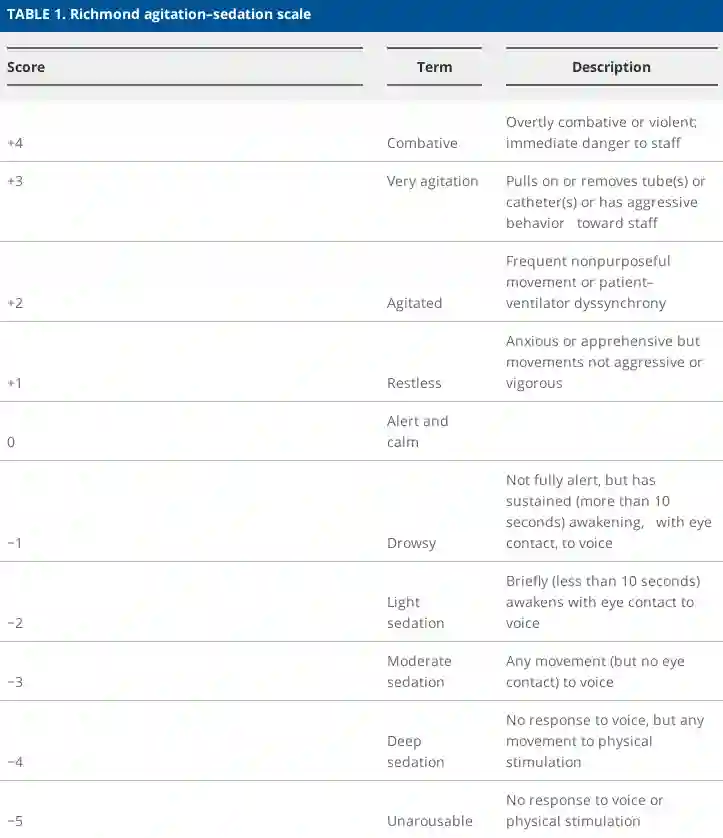Click the 'Term' column header
Viewport: 723px width, 838px height.
click(x=434, y=67)
